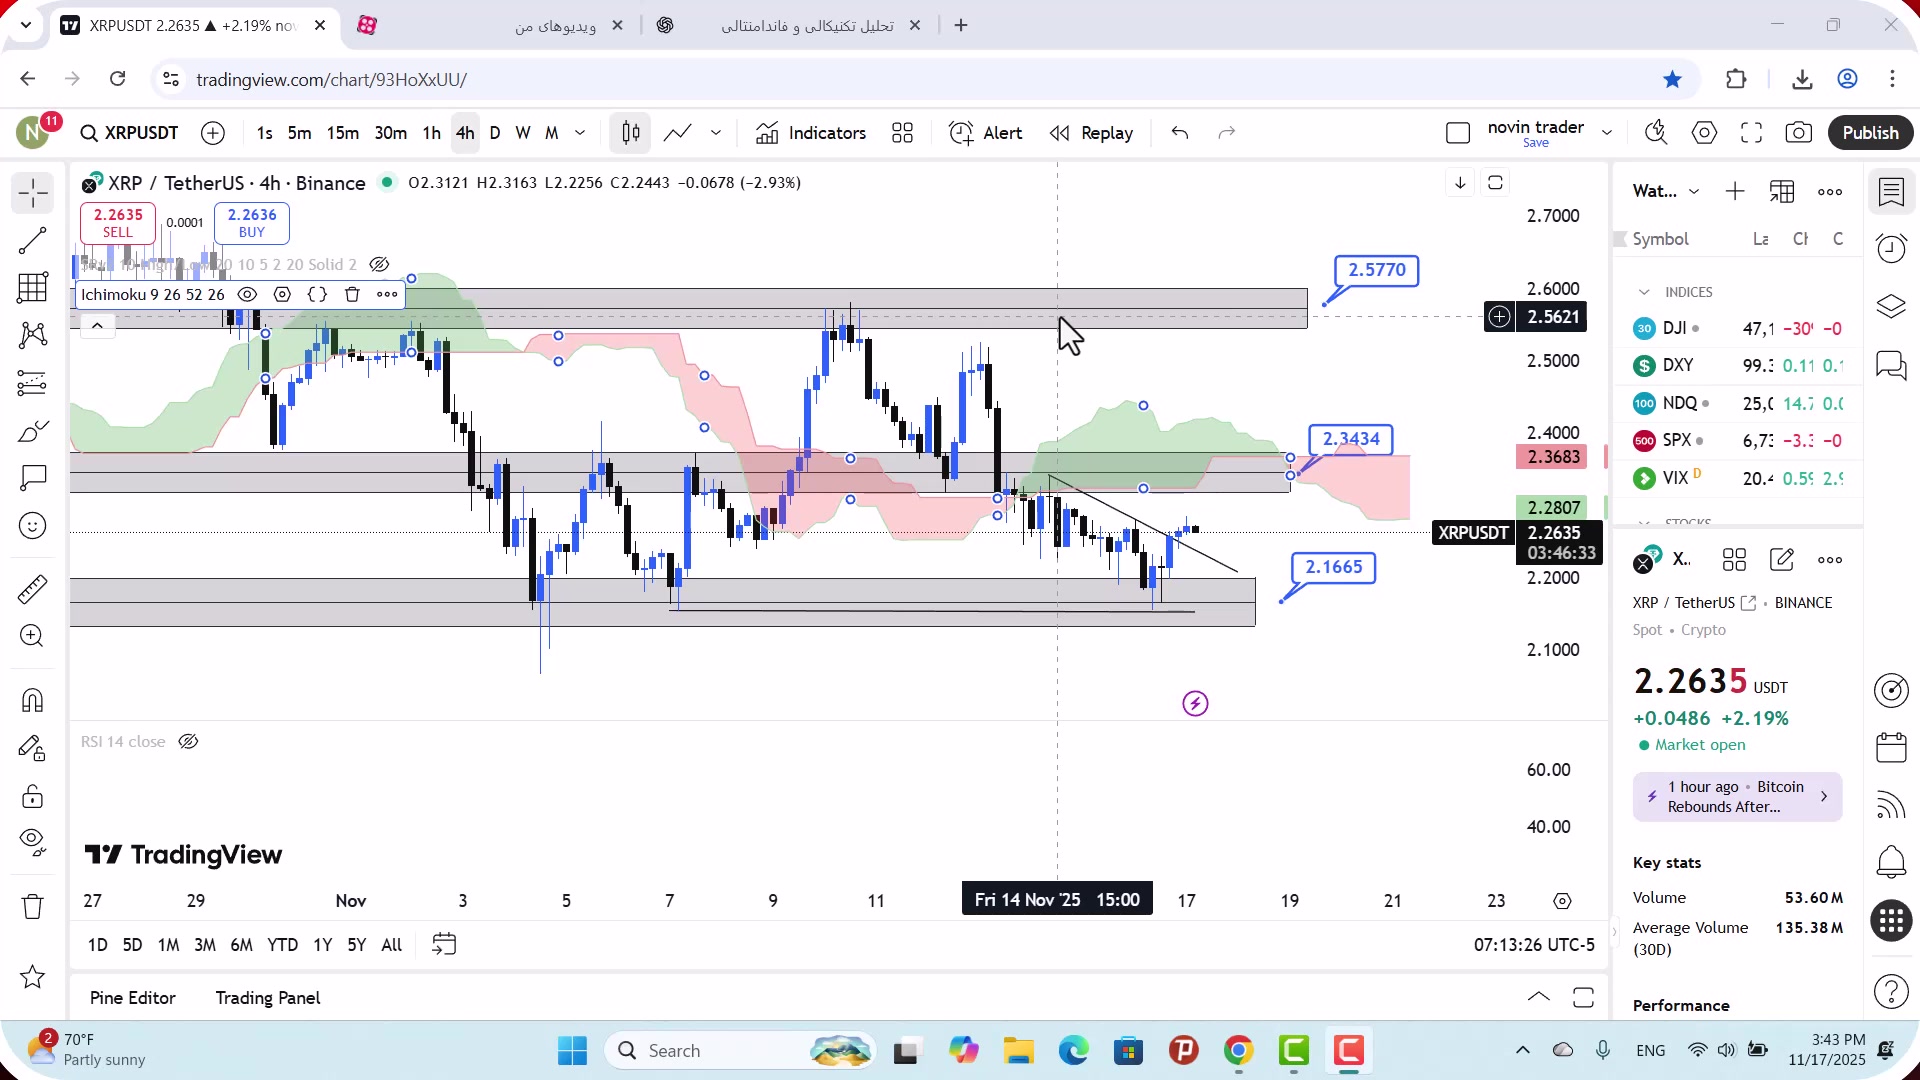Image resolution: width=1920 pixels, height=1080 pixels.
Task: Click the Windows Start button
Action: point(572,1051)
